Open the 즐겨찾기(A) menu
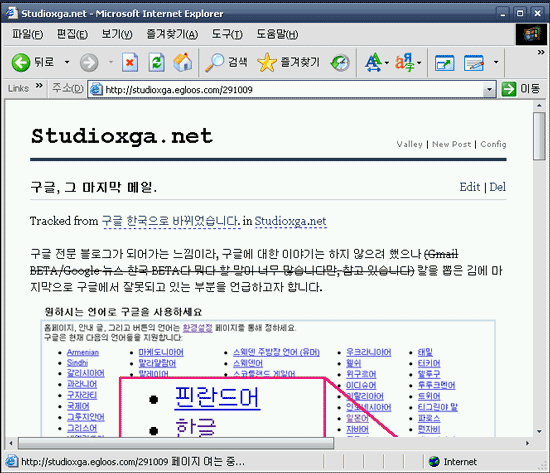Viewport: 550px width, 473px height. click(172, 34)
